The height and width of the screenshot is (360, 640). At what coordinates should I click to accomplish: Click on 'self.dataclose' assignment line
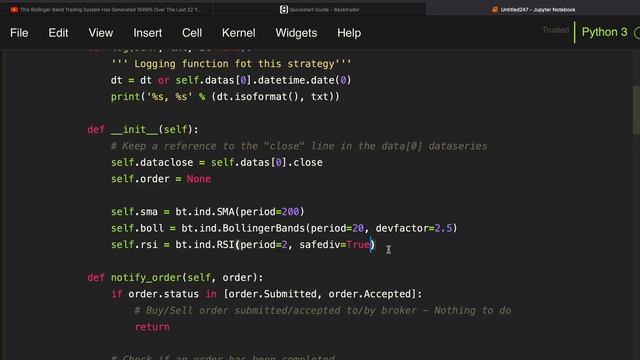pos(216,162)
